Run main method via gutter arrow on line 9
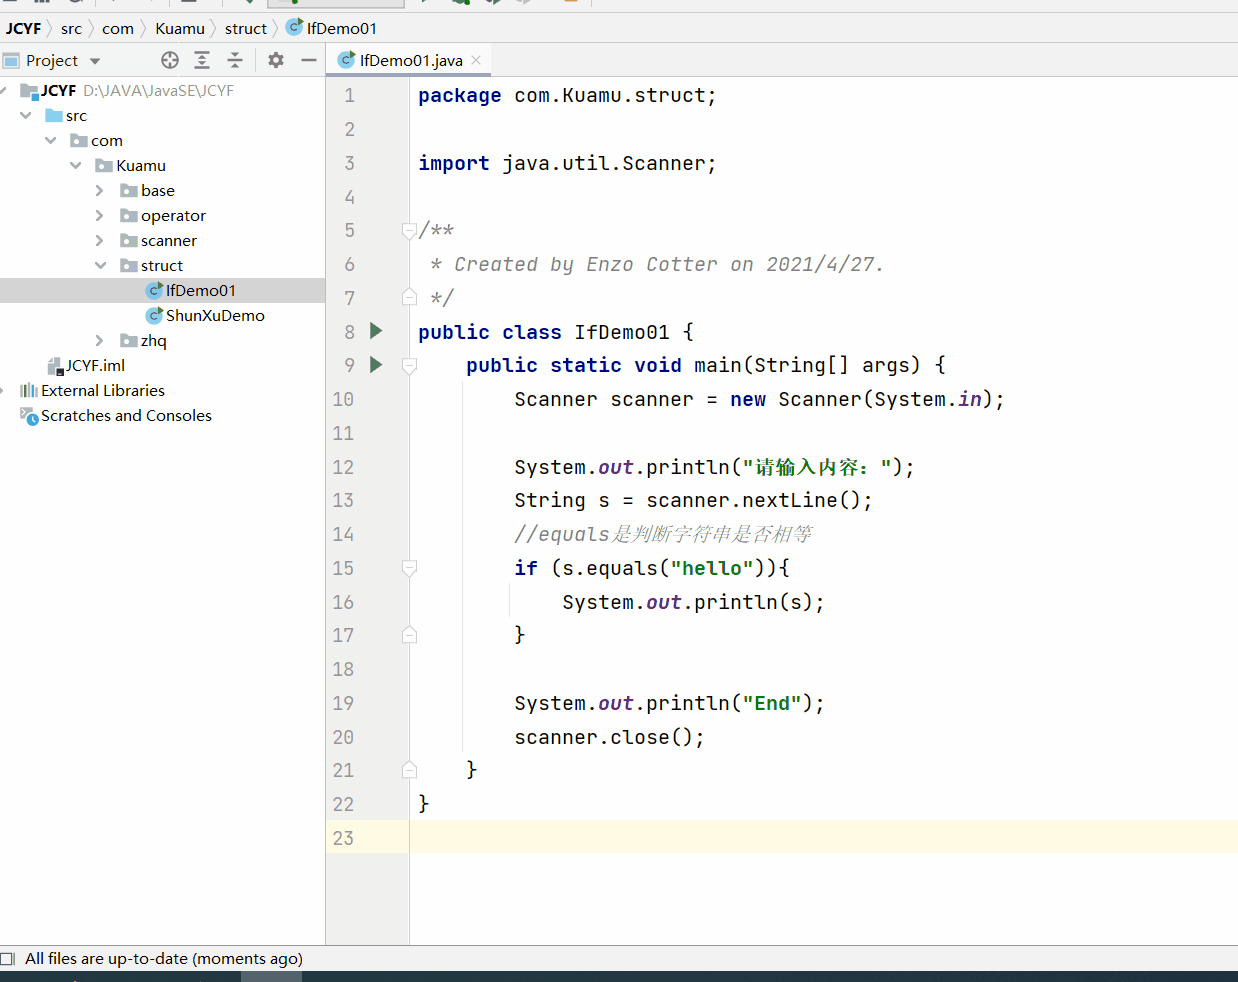Image resolution: width=1238 pixels, height=982 pixels. click(376, 365)
